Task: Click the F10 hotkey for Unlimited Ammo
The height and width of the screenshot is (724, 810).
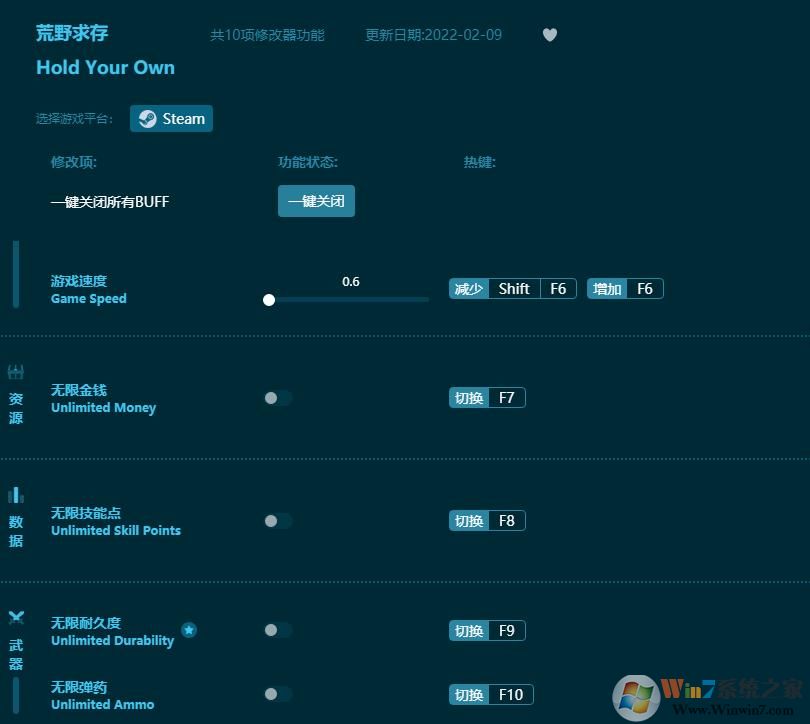Action: pyautogui.click(x=491, y=695)
